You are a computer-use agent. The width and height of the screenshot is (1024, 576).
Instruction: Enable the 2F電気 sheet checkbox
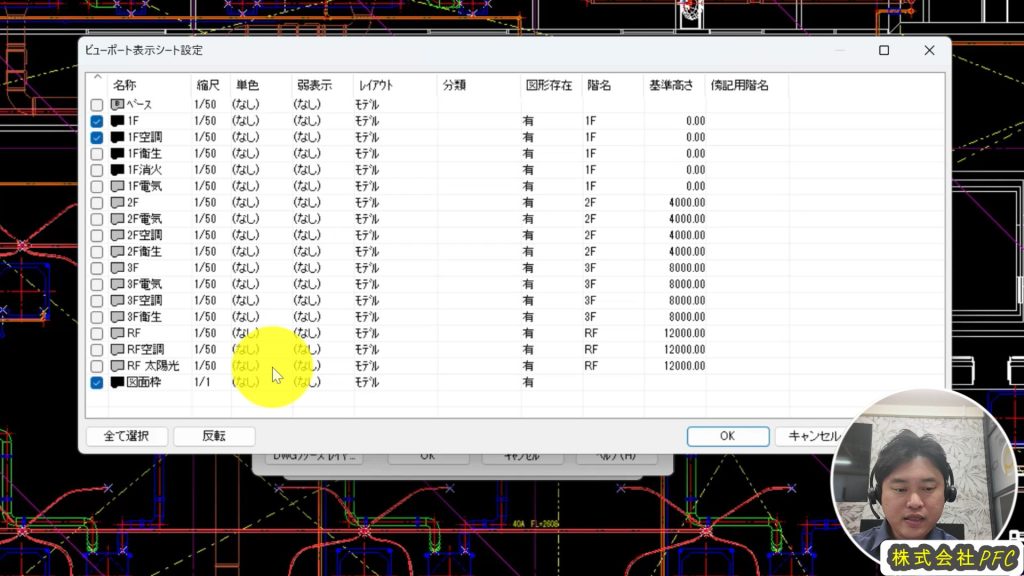[x=97, y=219]
